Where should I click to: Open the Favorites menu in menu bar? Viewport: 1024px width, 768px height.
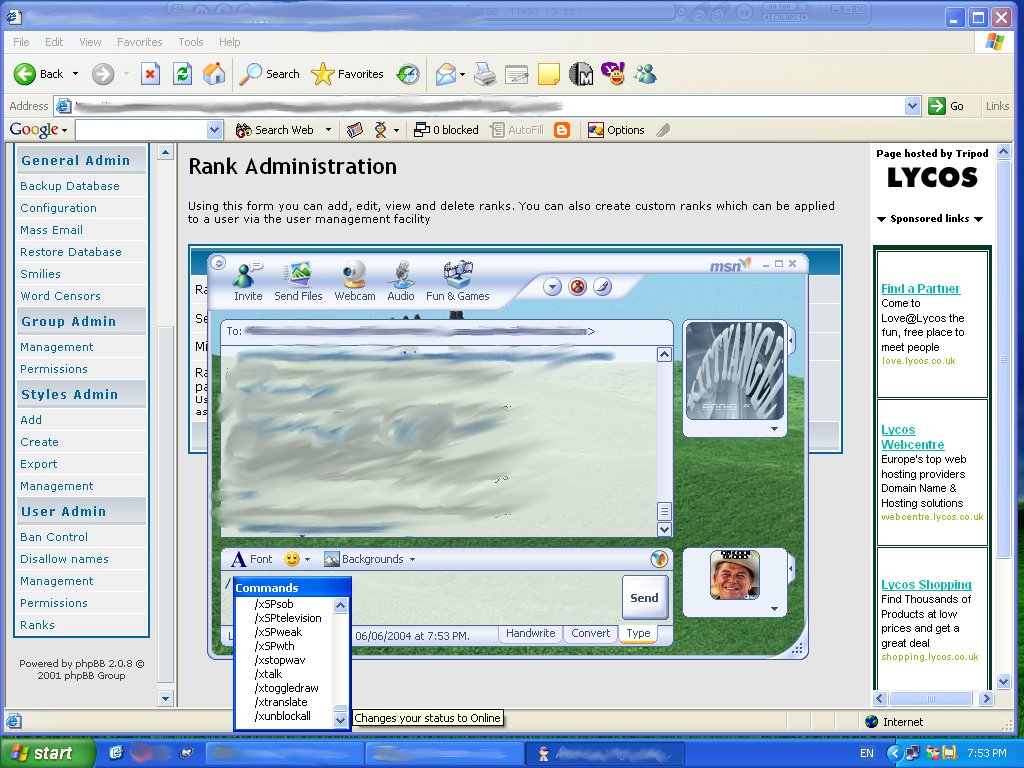(139, 42)
